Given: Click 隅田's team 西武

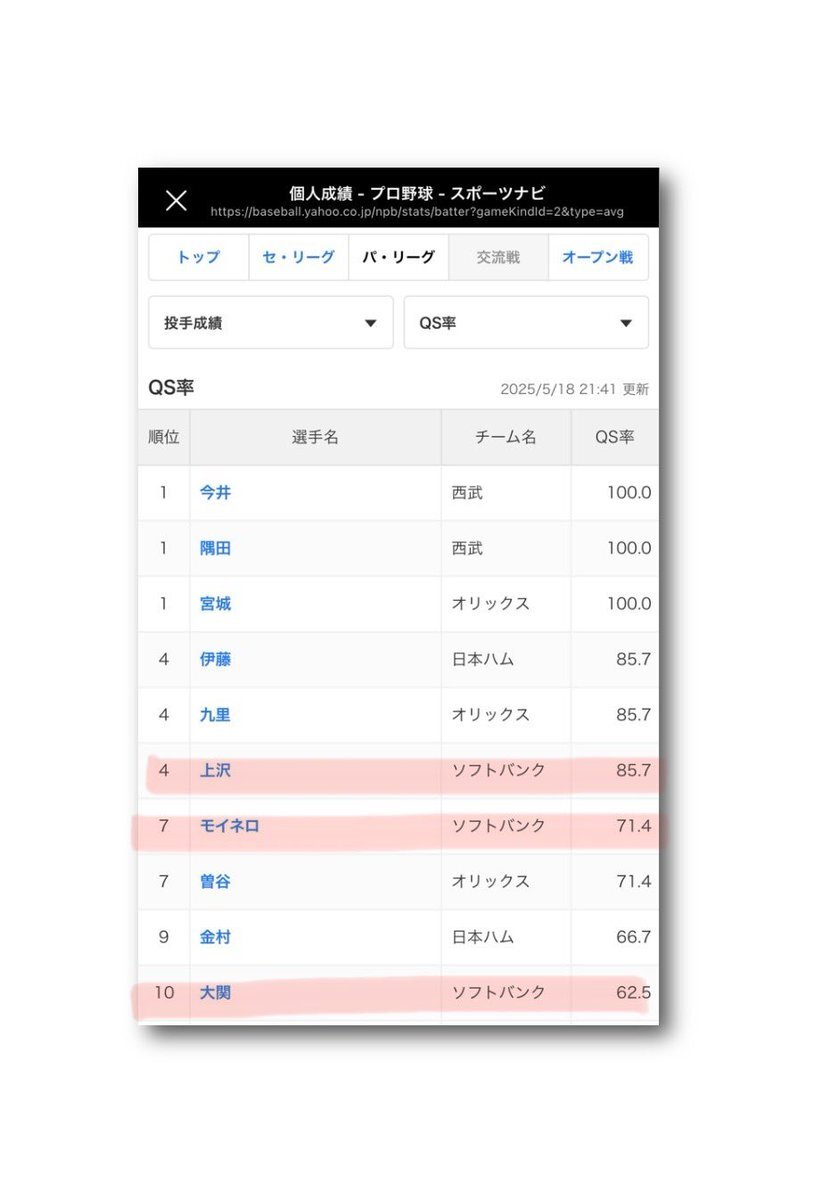Looking at the screenshot, I should [x=467, y=548].
